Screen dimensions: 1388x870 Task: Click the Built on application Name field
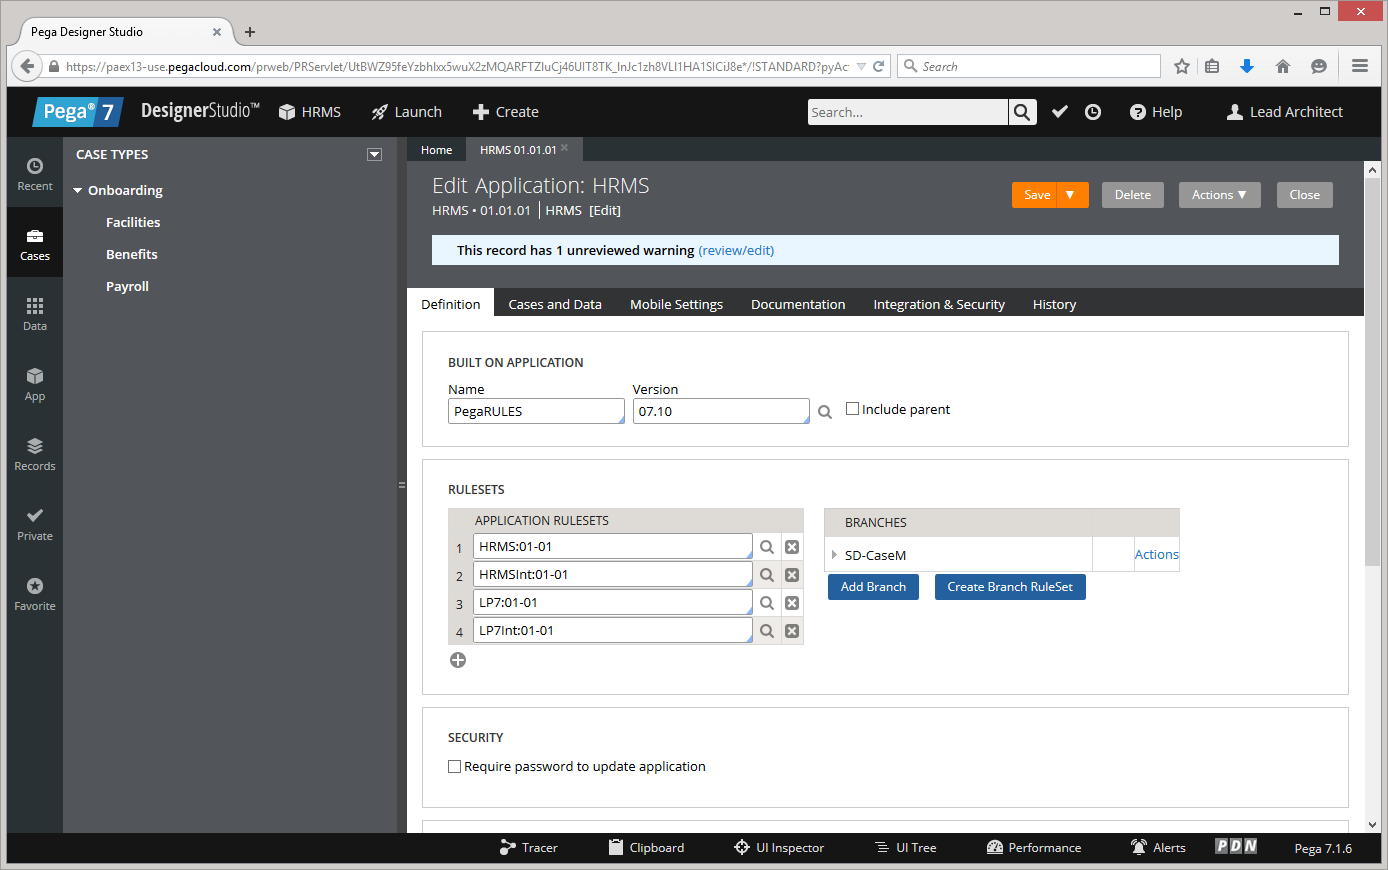click(536, 411)
